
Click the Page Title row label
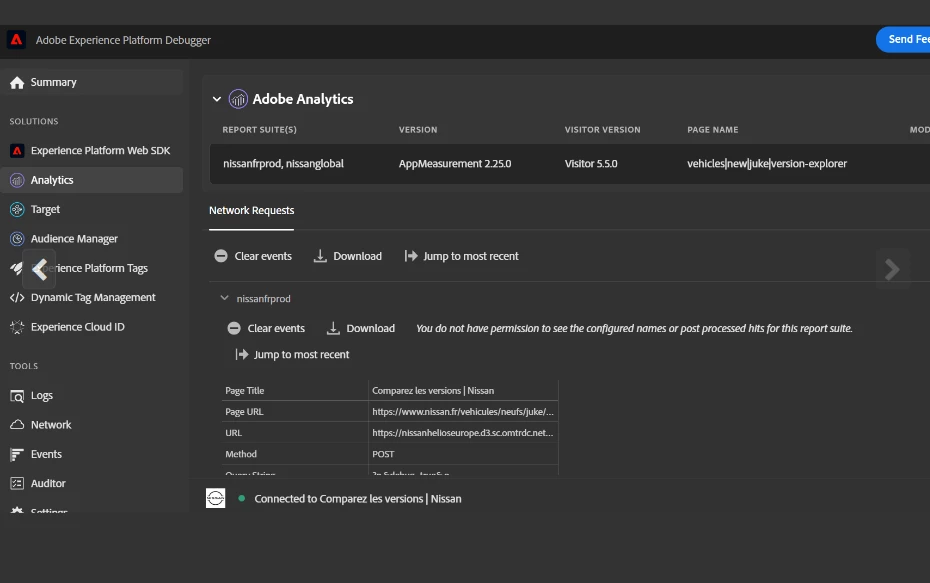coord(244,390)
